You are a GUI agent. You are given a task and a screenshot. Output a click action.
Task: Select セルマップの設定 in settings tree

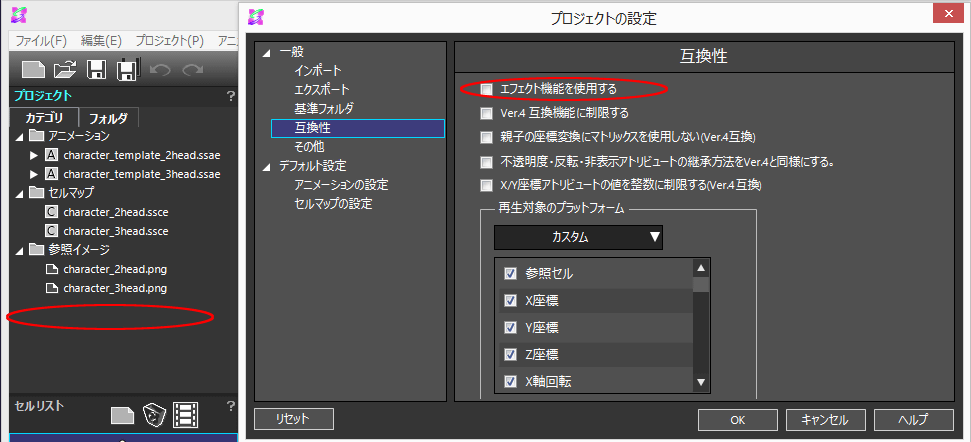pos(333,204)
